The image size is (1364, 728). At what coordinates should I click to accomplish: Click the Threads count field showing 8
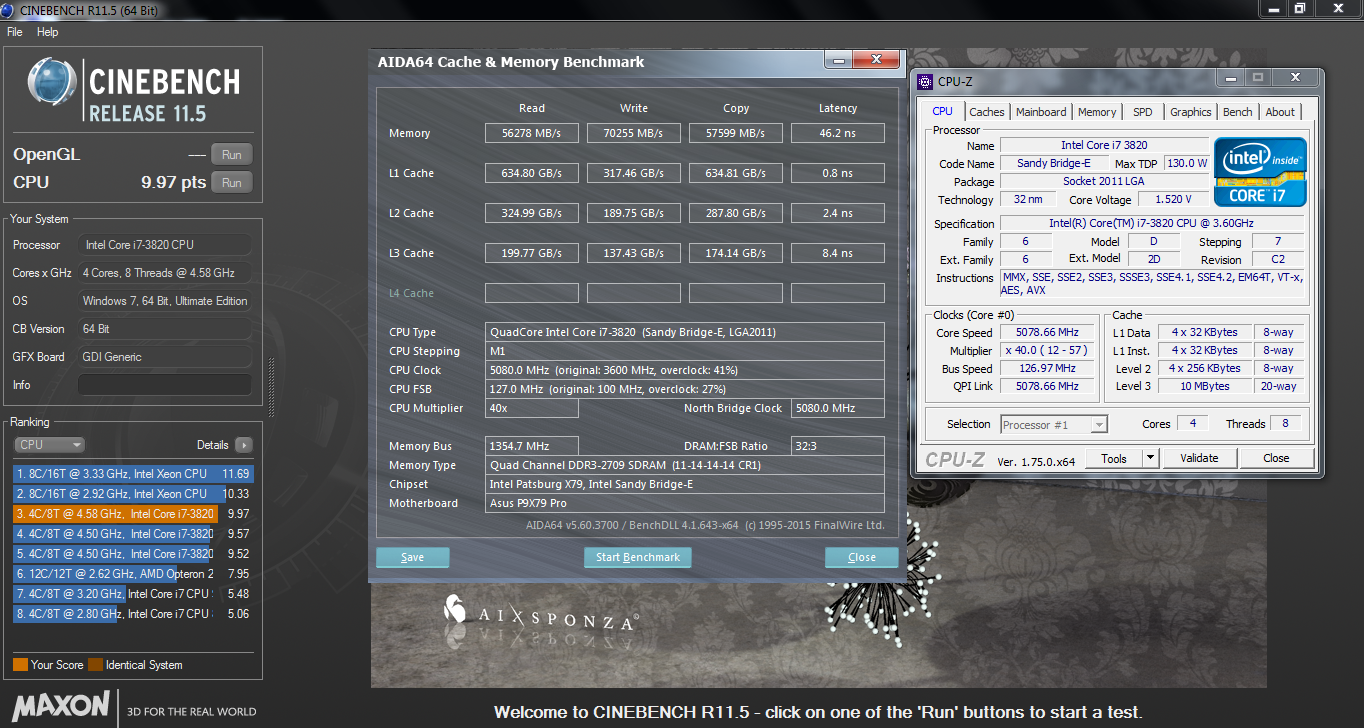1285,423
